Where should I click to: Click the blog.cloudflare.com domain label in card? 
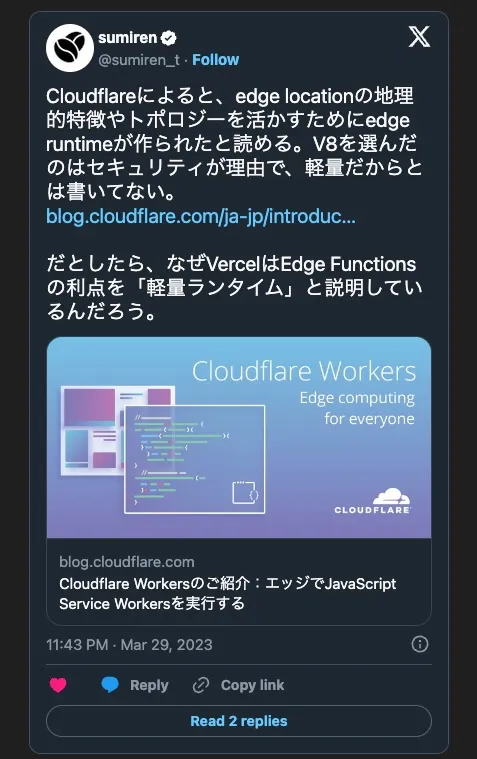click(x=127, y=562)
